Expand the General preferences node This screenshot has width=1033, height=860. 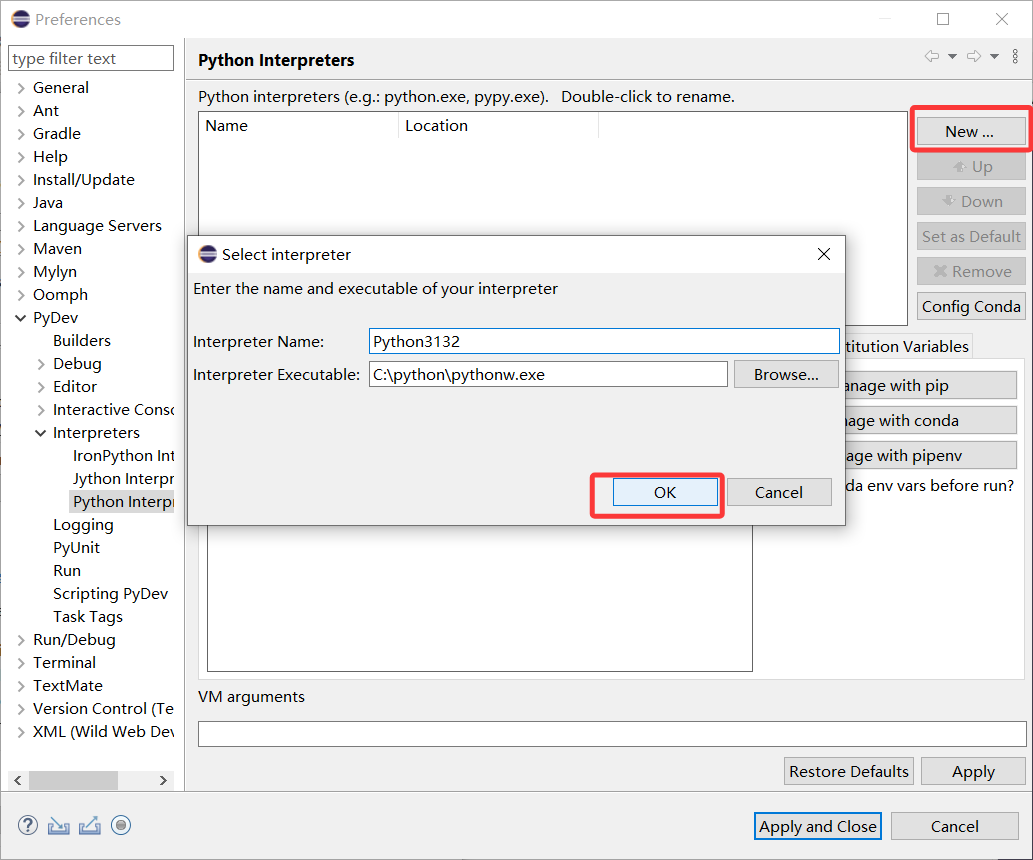pyautogui.click(x=21, y=88)
